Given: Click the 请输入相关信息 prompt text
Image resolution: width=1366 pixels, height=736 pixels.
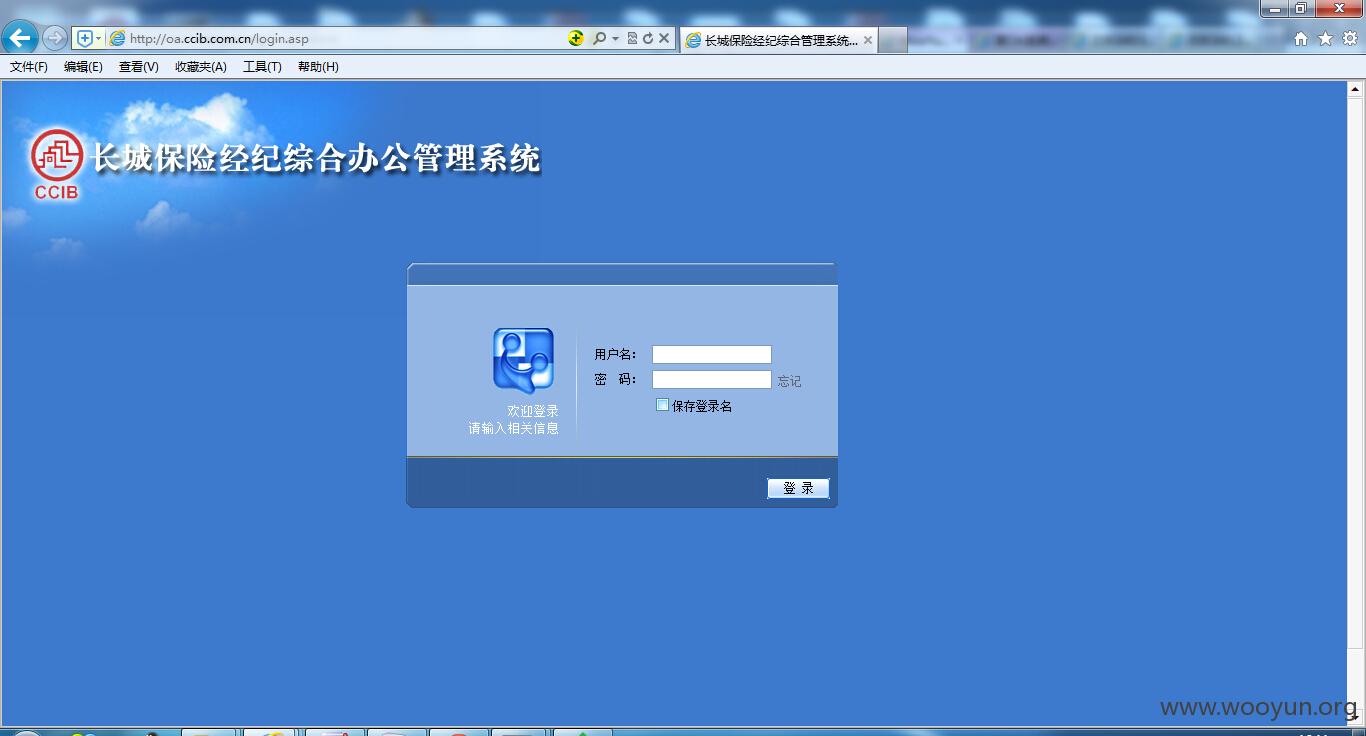Looking at the screenshot, I should point(514,428).
